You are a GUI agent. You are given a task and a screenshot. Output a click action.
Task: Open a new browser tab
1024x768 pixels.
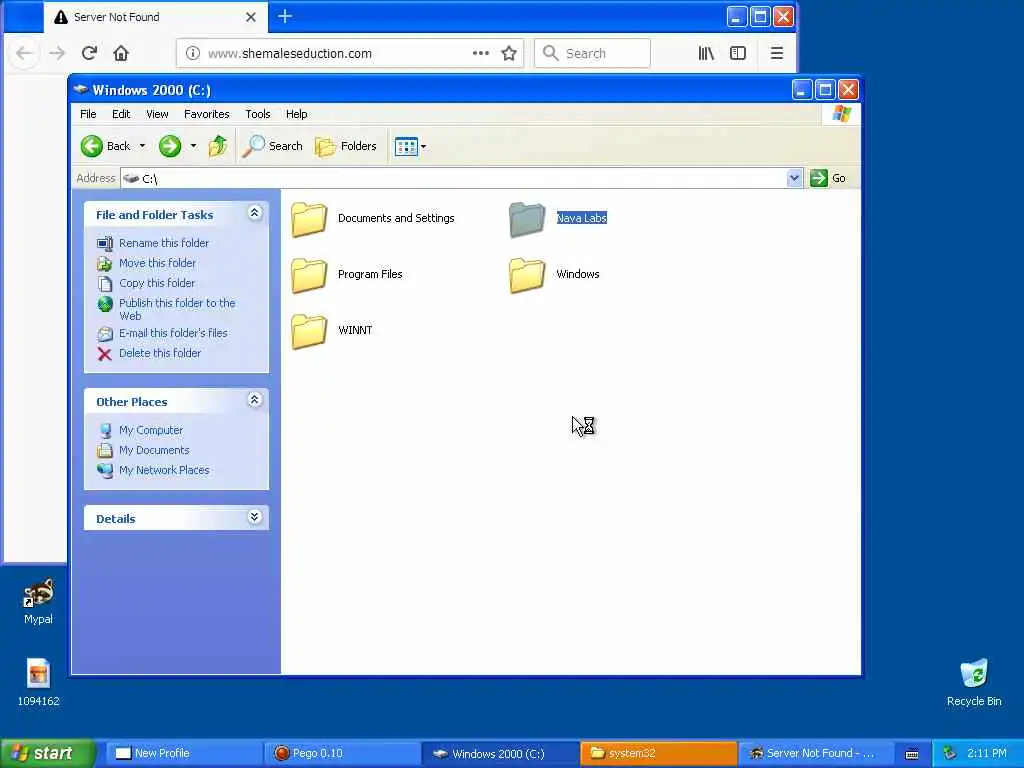(x=285, y=16)
